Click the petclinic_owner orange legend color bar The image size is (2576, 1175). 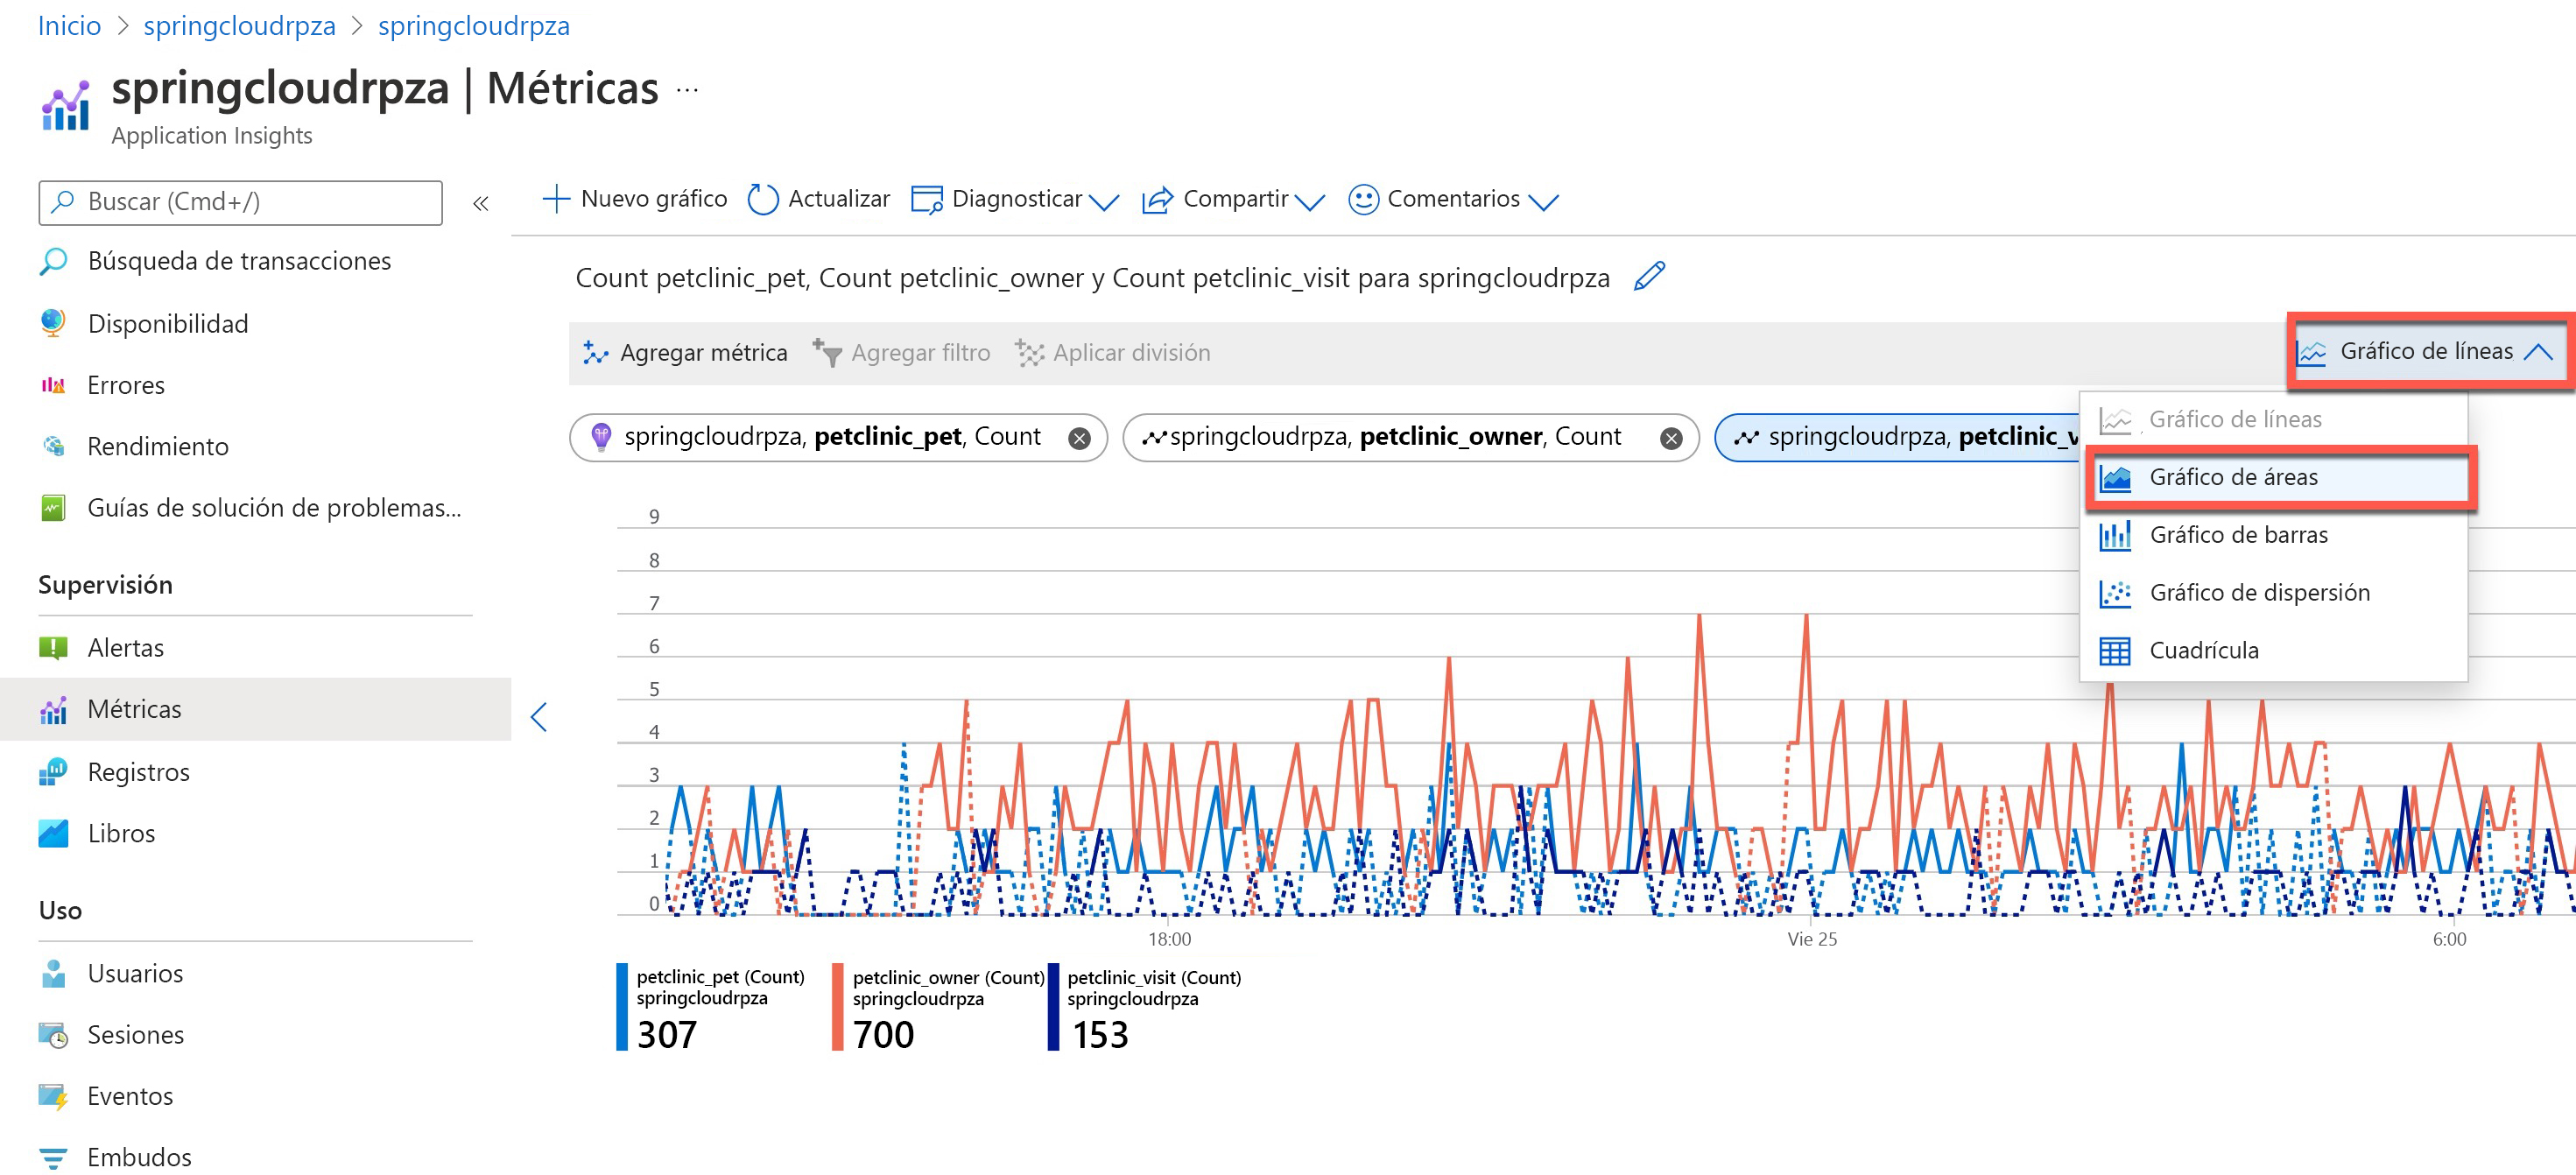[837, 1006]
